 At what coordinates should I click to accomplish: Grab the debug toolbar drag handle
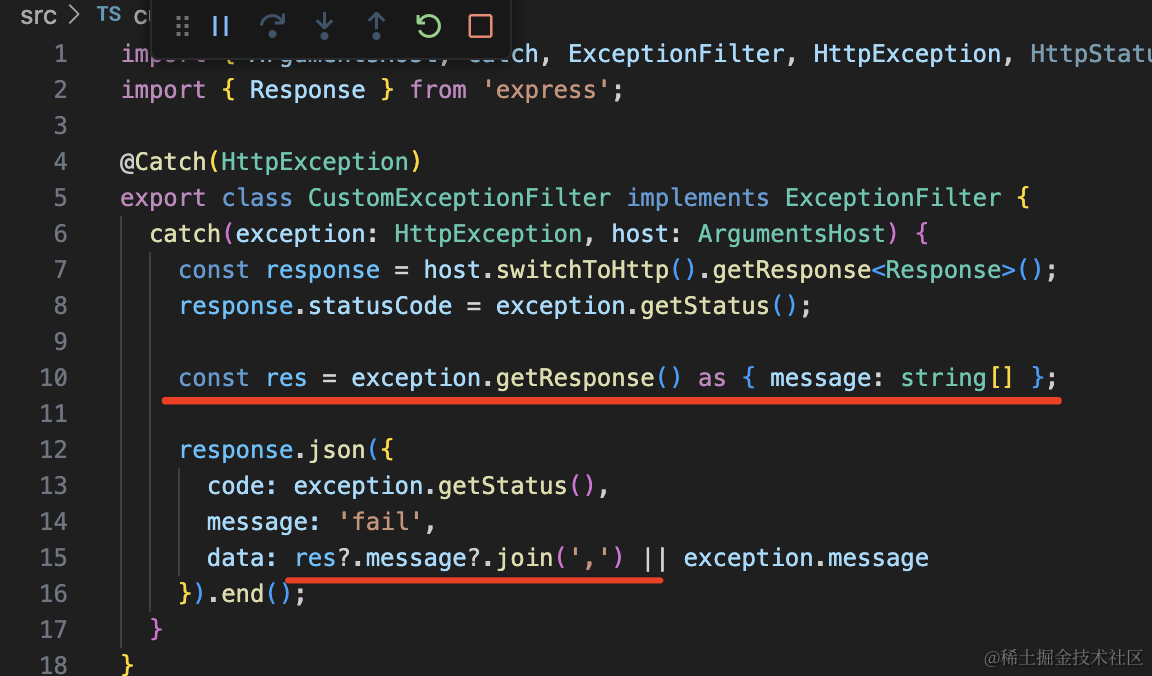click(182, 26)
